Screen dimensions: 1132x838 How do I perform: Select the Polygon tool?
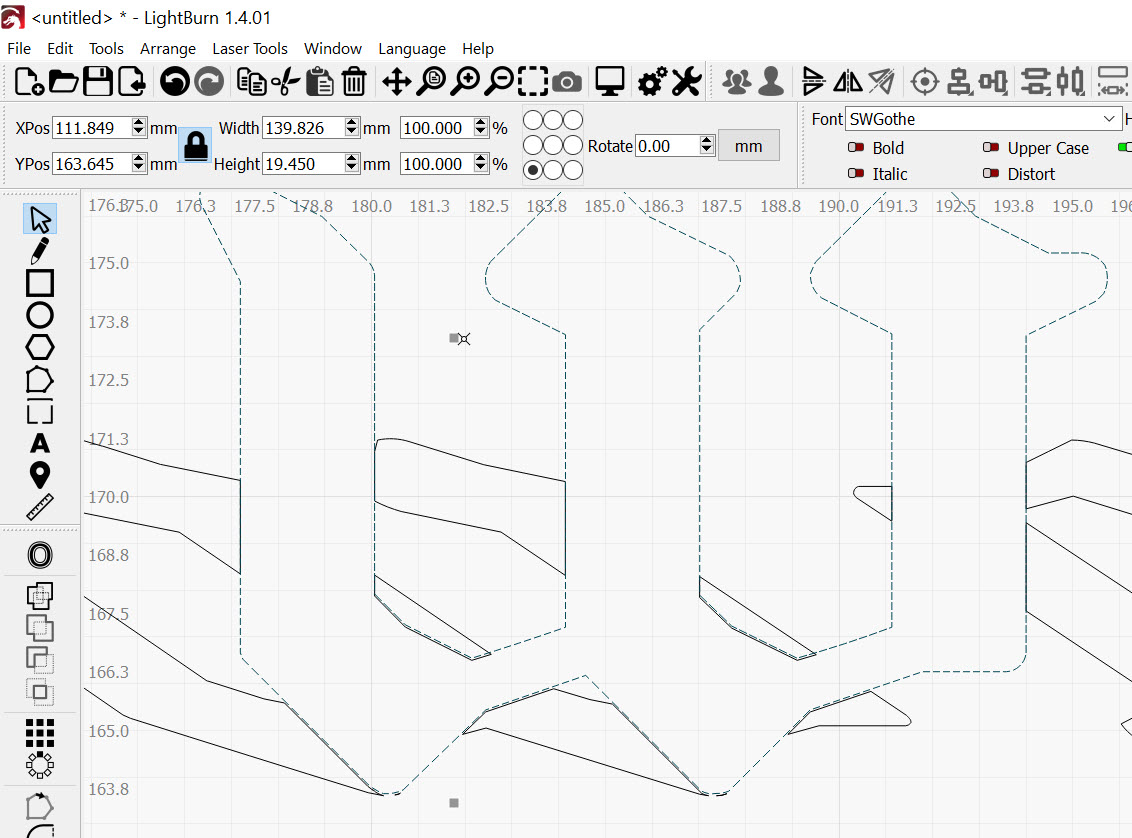coord(39,346)
